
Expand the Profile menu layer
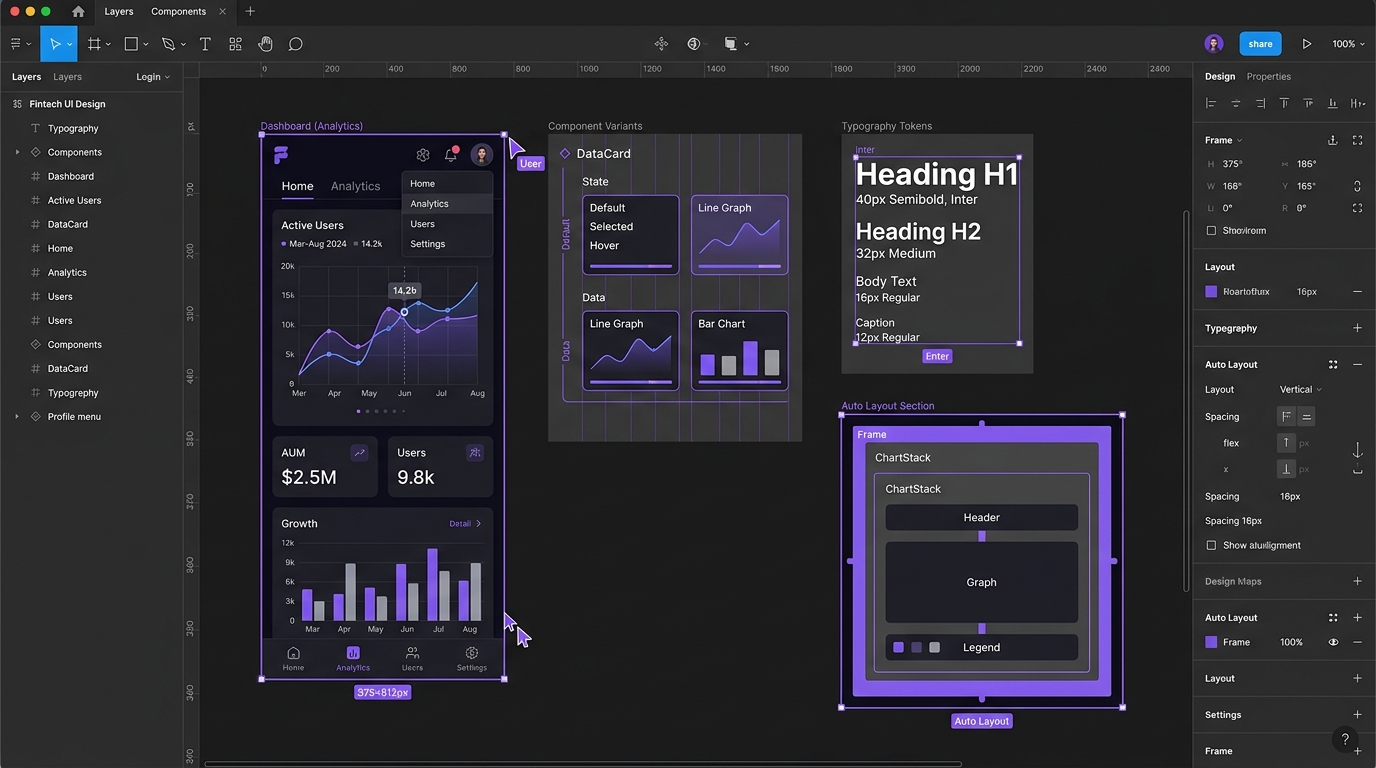pyautogui.click(x=16, y=417)
